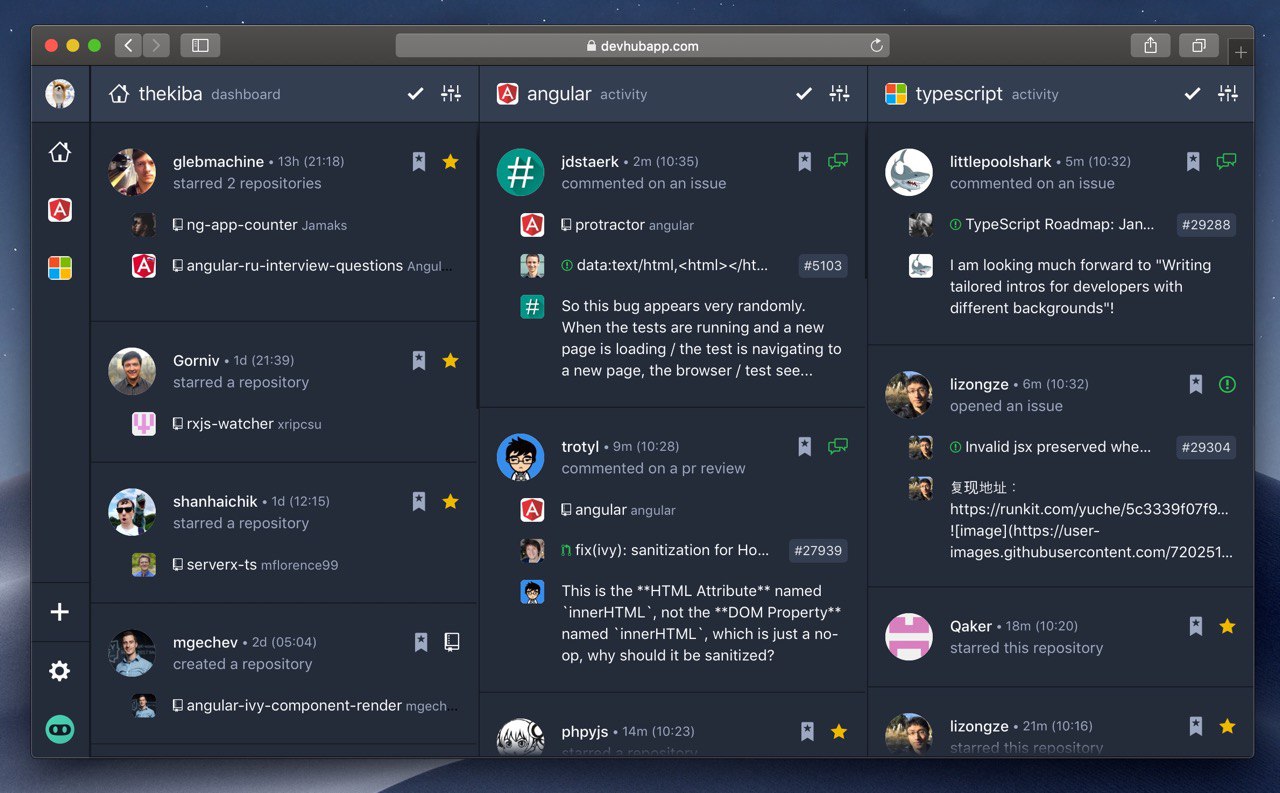Click repository icon on mgechev card

pyautogui.click(x=452, y=642)
